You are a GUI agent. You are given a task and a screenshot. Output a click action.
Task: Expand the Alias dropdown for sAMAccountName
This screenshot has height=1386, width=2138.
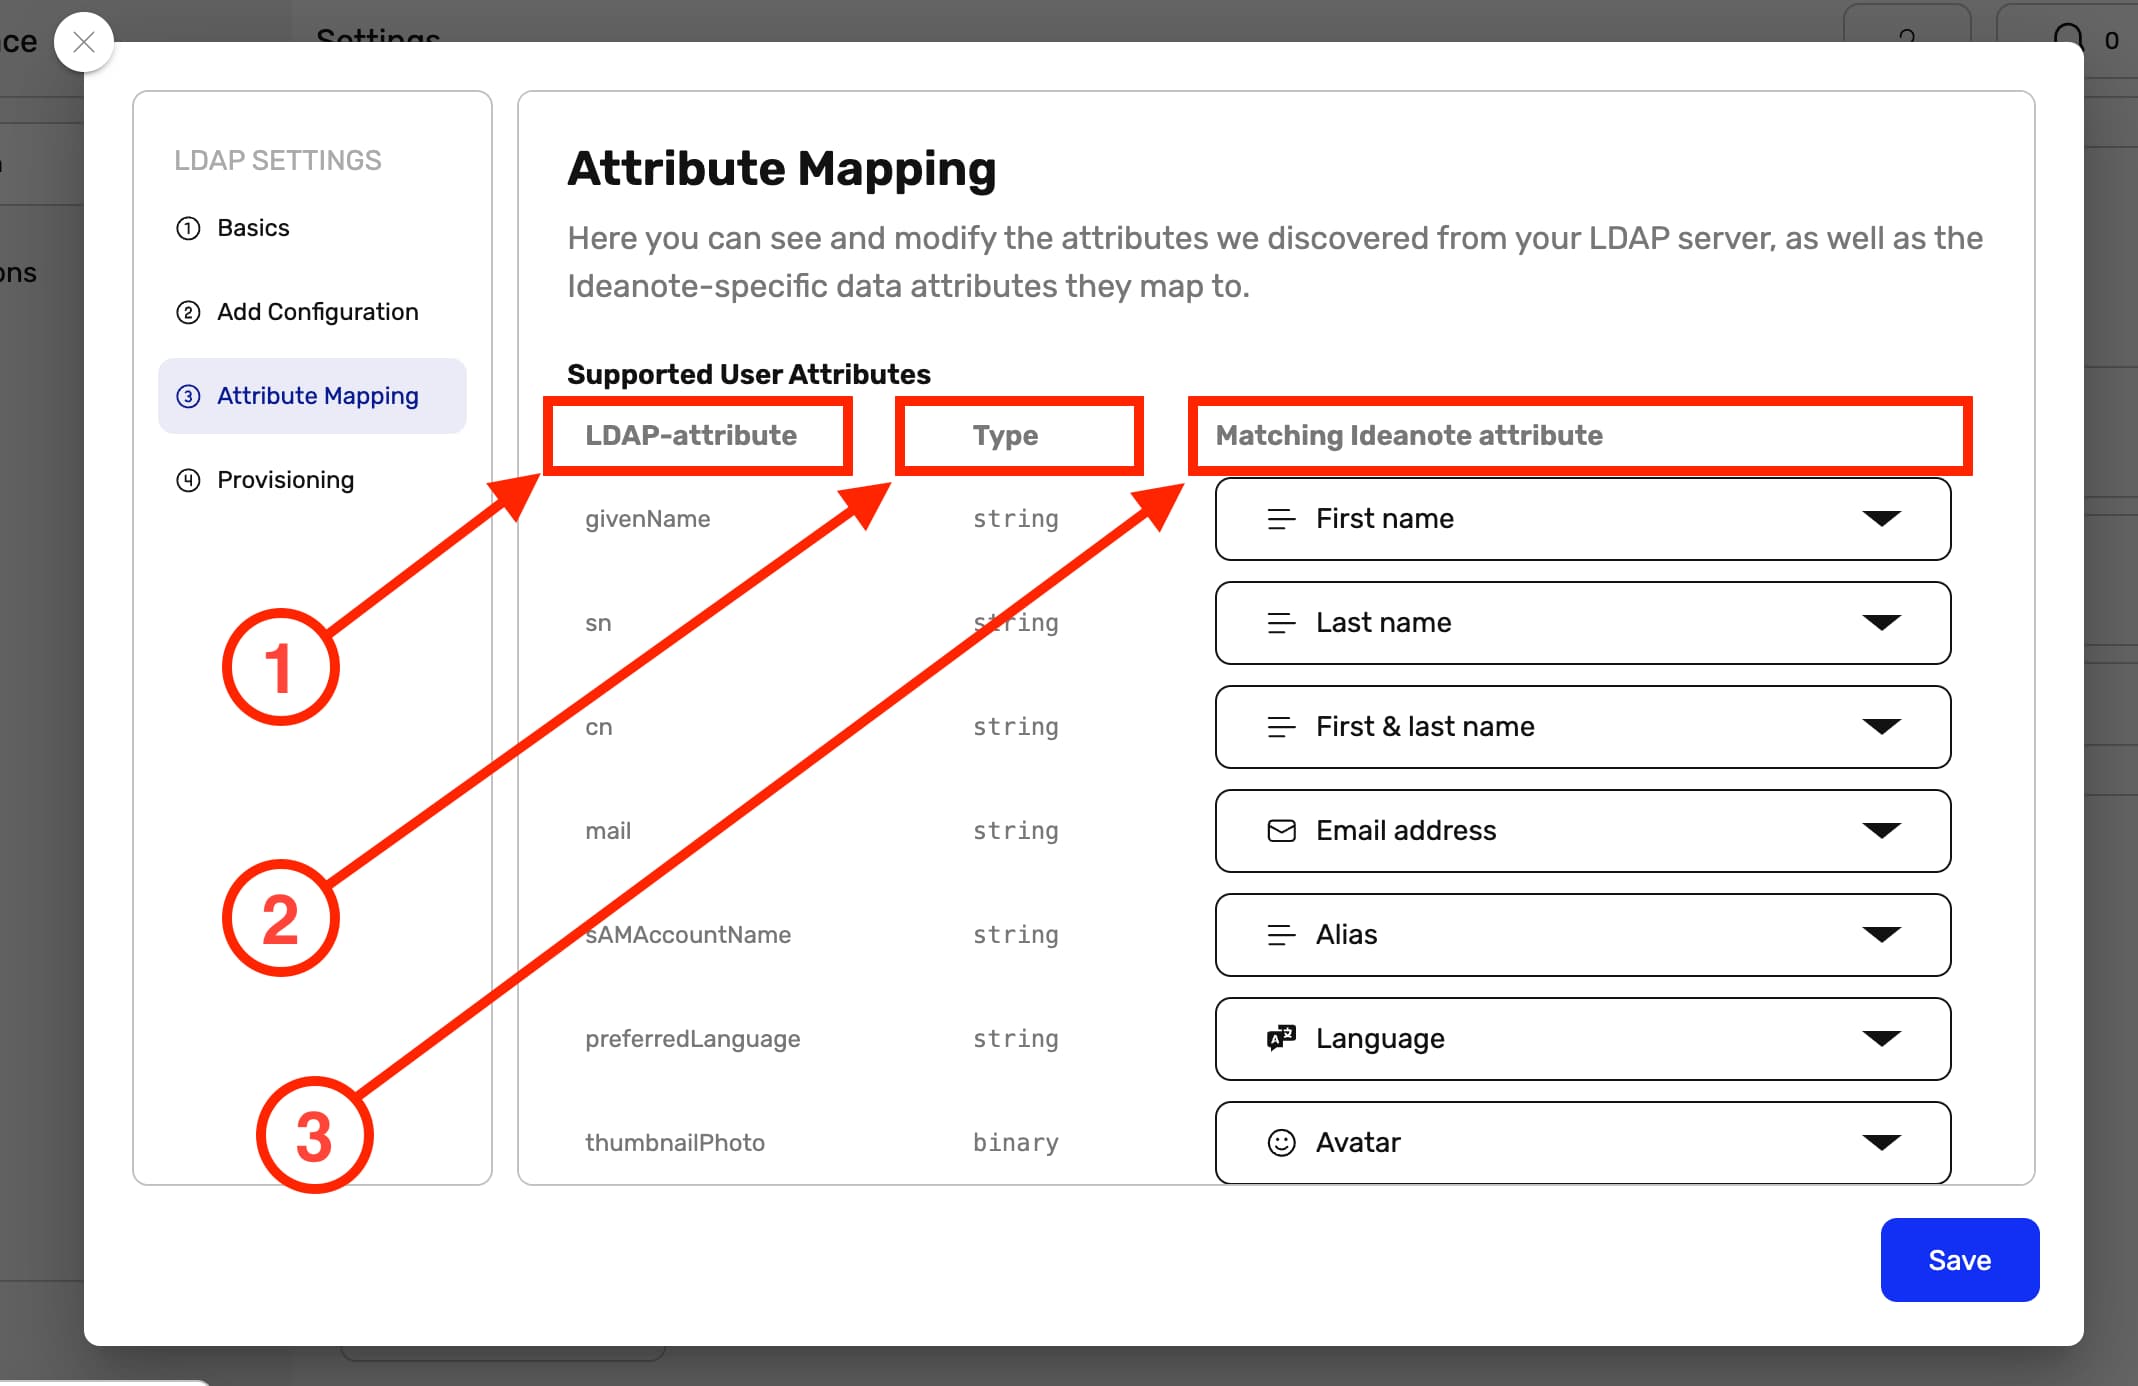click(1881, 935)
